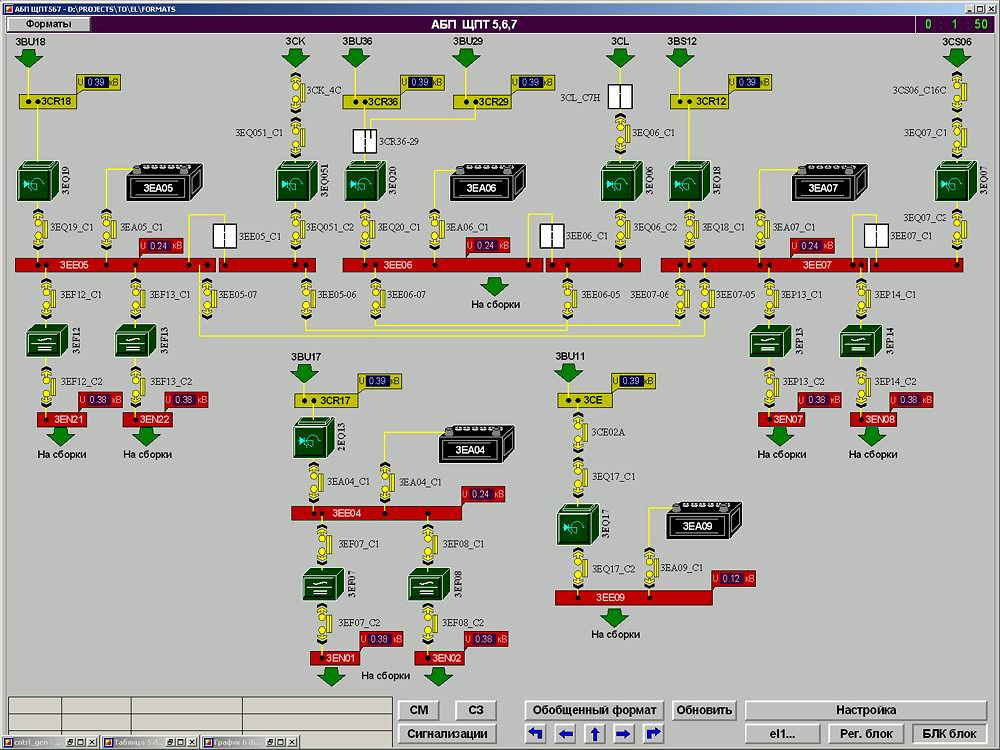Click the voltage reading above 3CR17
The height and width of the screenshot is (750, 1000).
[379, 381]
